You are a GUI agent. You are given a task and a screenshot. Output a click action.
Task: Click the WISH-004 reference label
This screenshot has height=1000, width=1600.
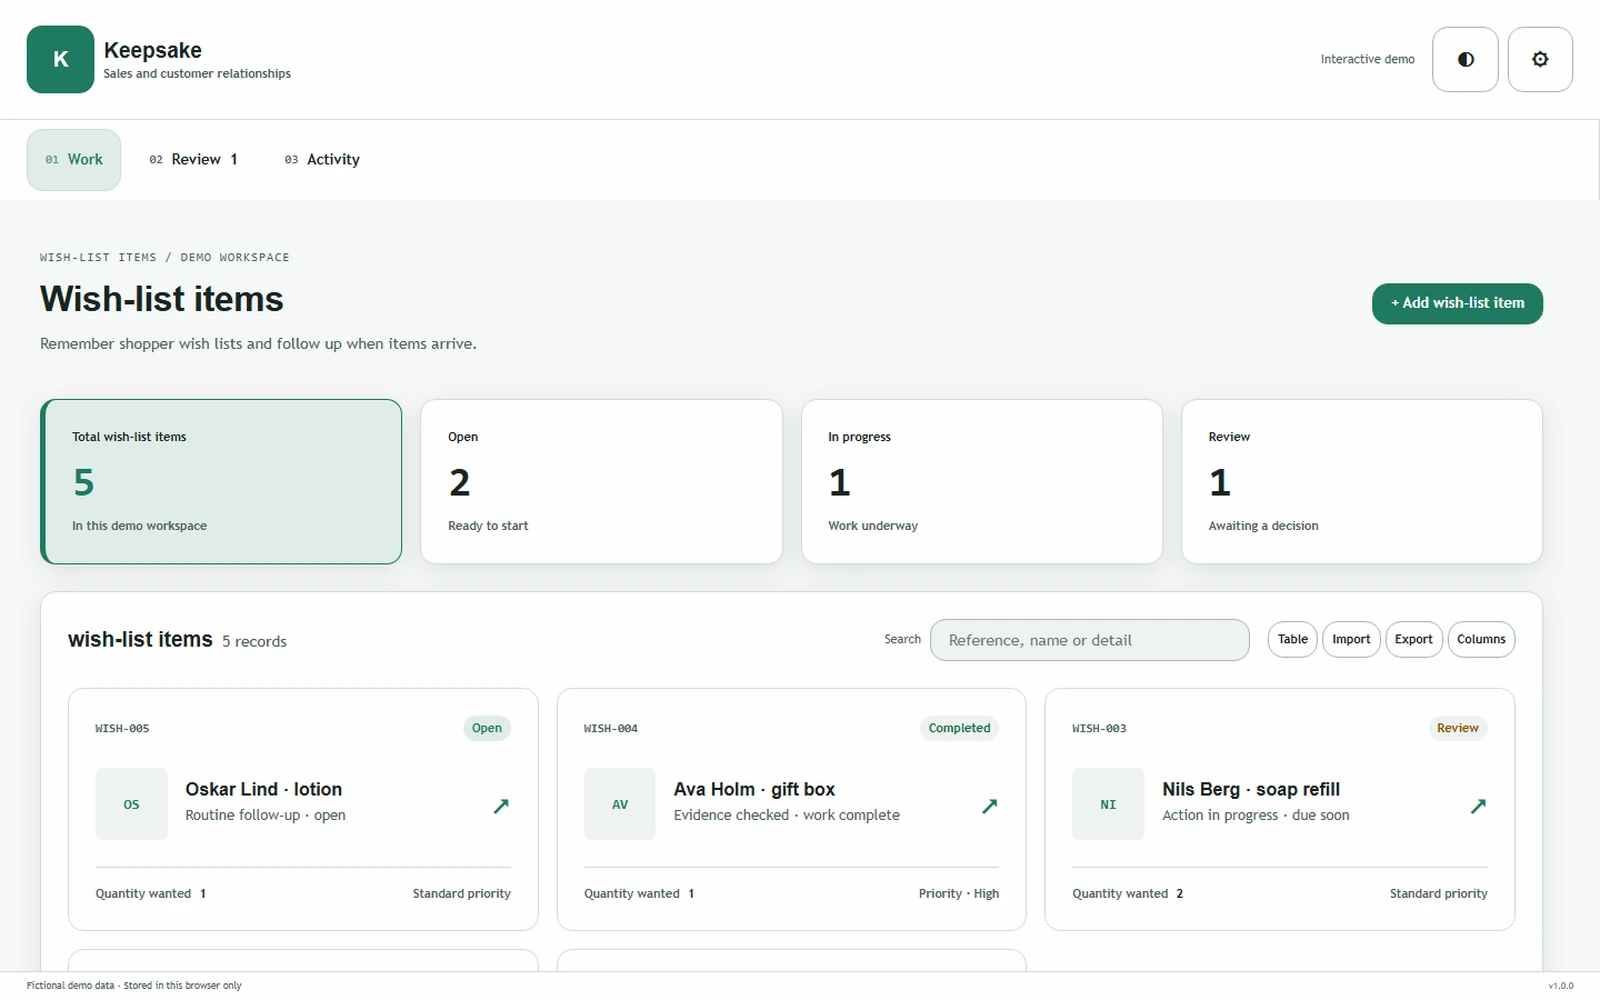pyautogui.click(x=611, y=729)
